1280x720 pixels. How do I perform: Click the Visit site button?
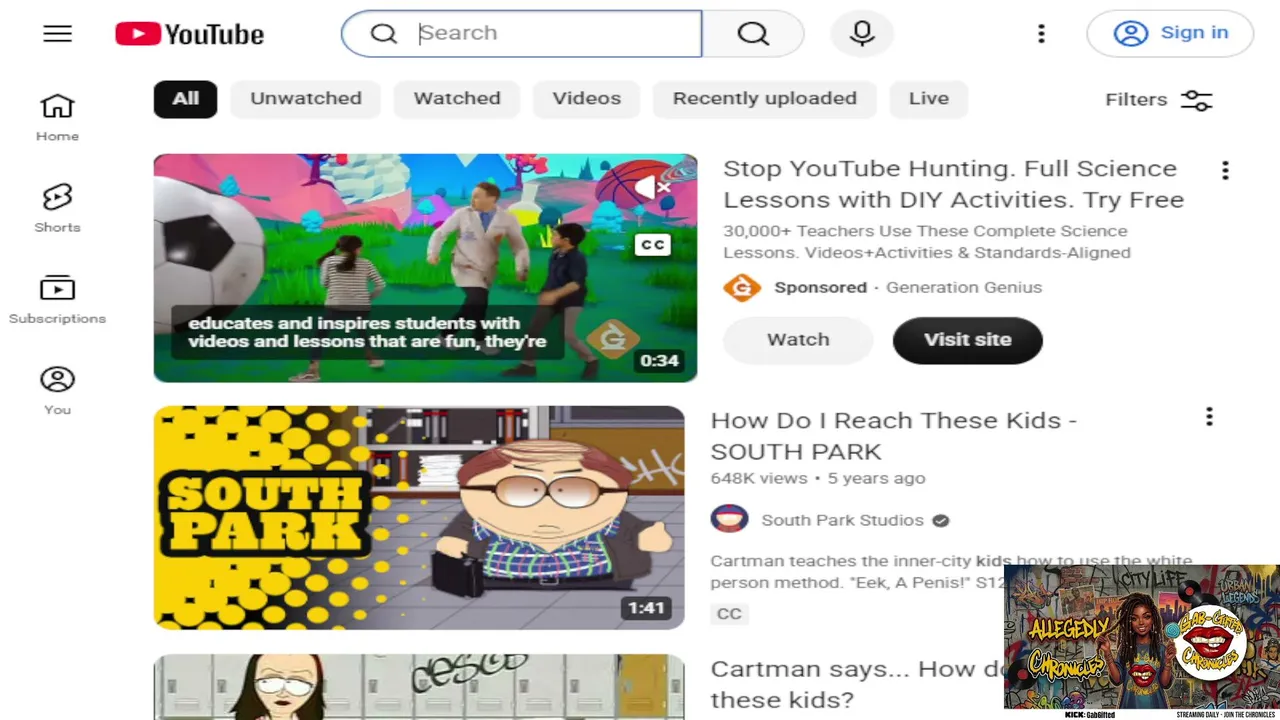coord(968,340)
